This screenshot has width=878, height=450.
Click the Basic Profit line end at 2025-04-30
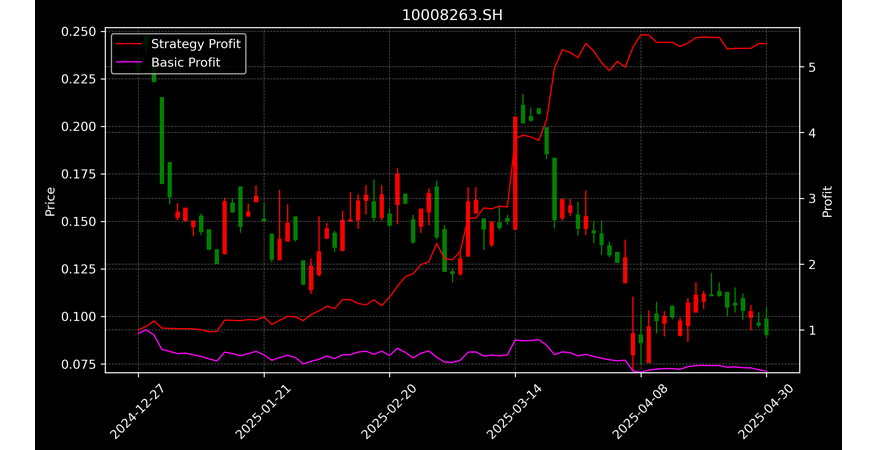[x=766, y=371]
